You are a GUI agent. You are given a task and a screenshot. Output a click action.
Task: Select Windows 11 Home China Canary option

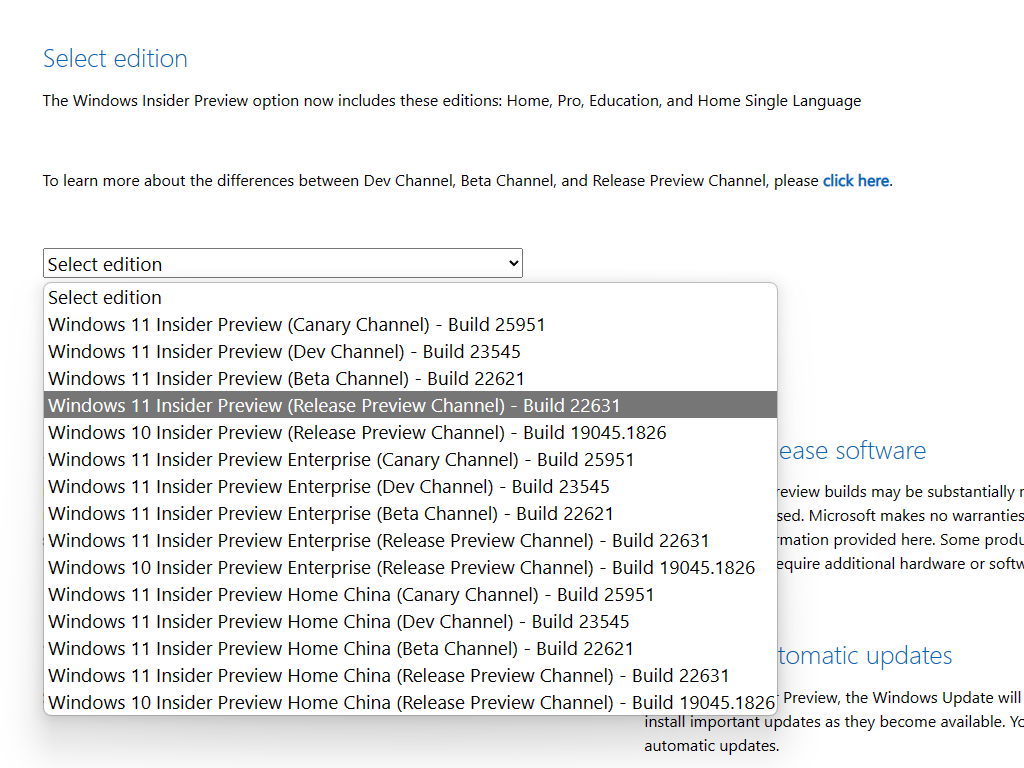(351, 594)
